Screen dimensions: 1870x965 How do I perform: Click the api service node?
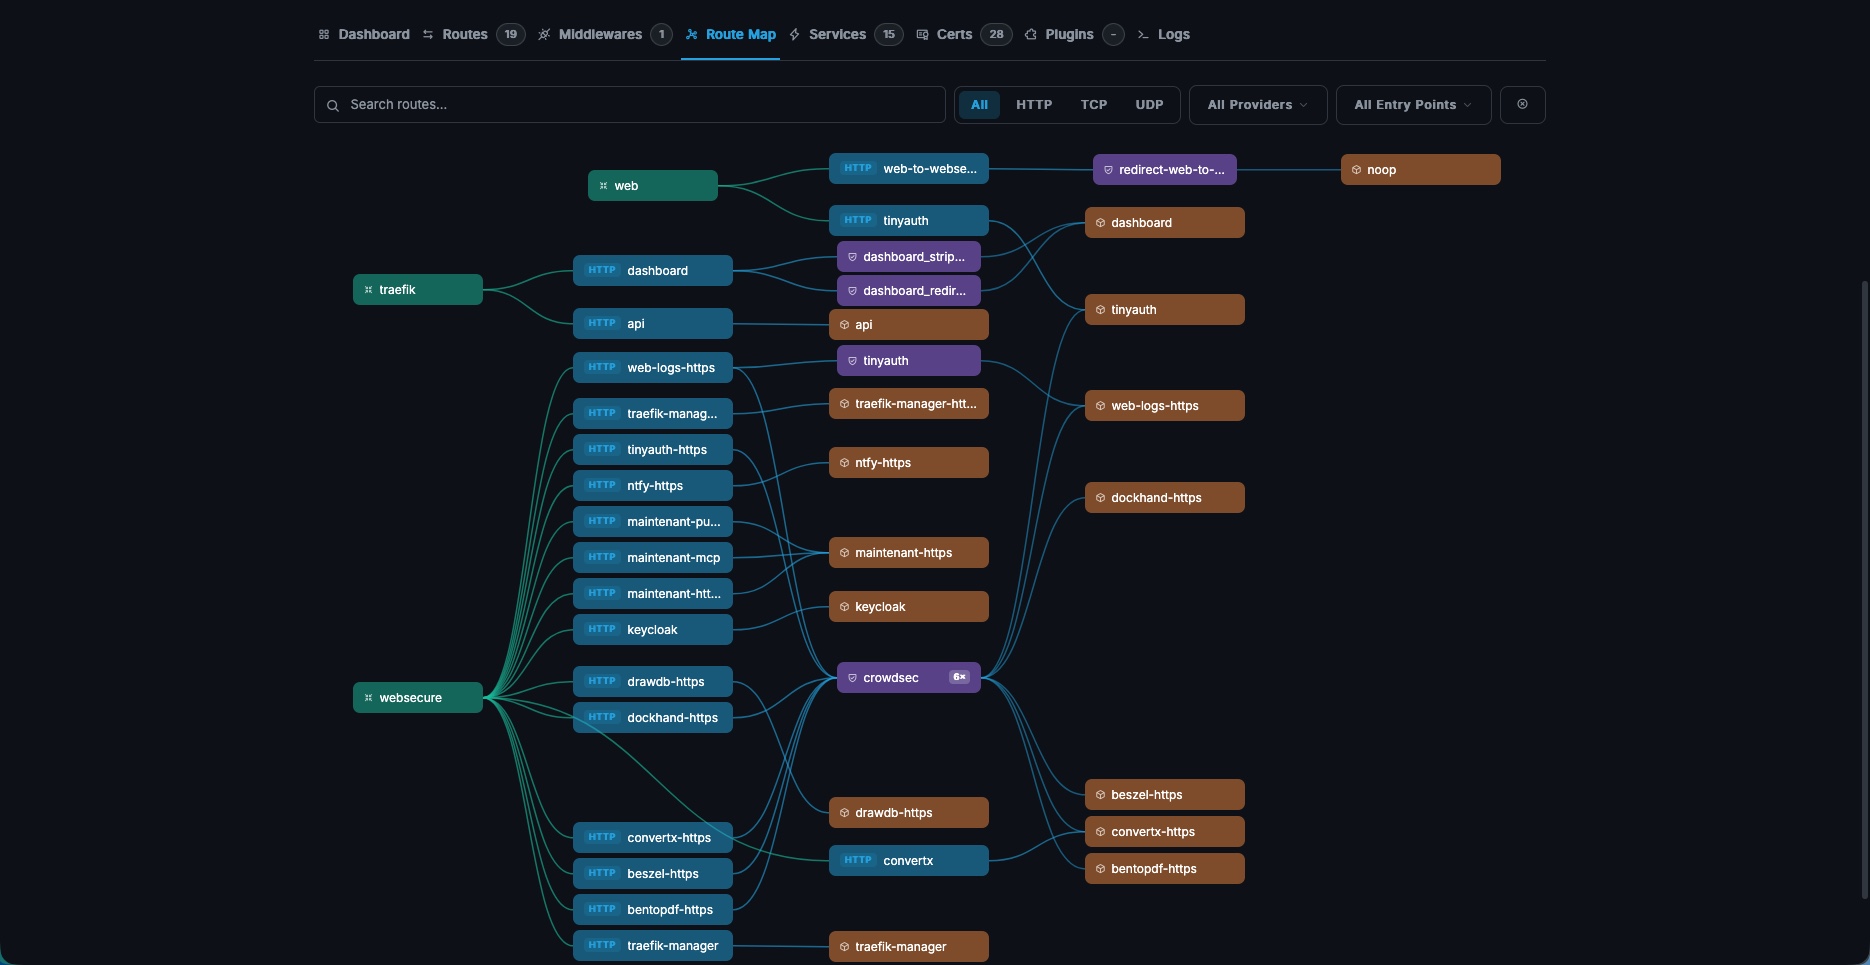click(909, 324)
